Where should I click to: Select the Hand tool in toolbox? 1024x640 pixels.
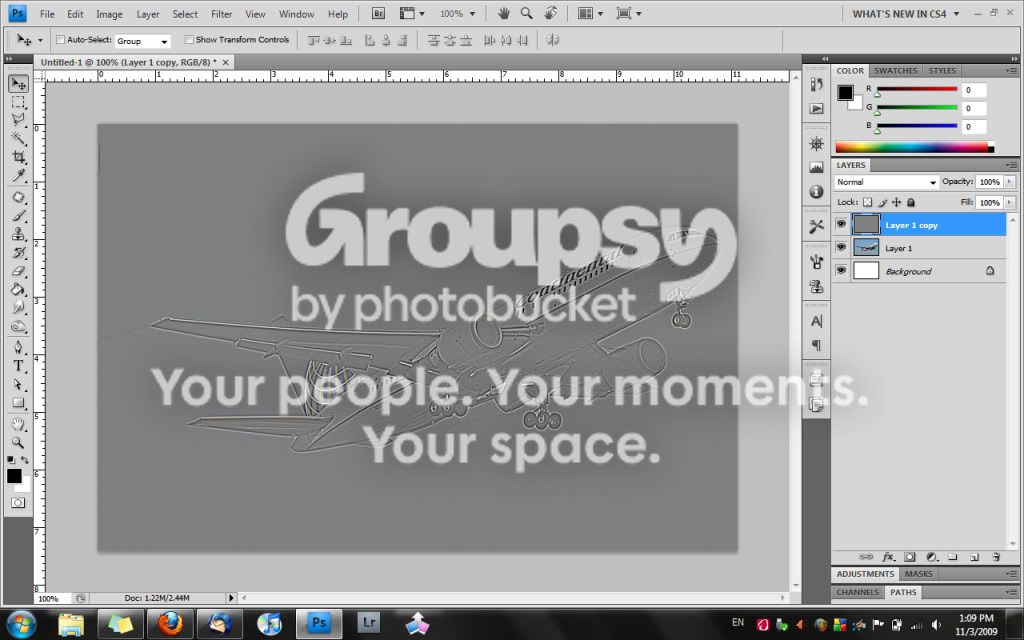18,424
